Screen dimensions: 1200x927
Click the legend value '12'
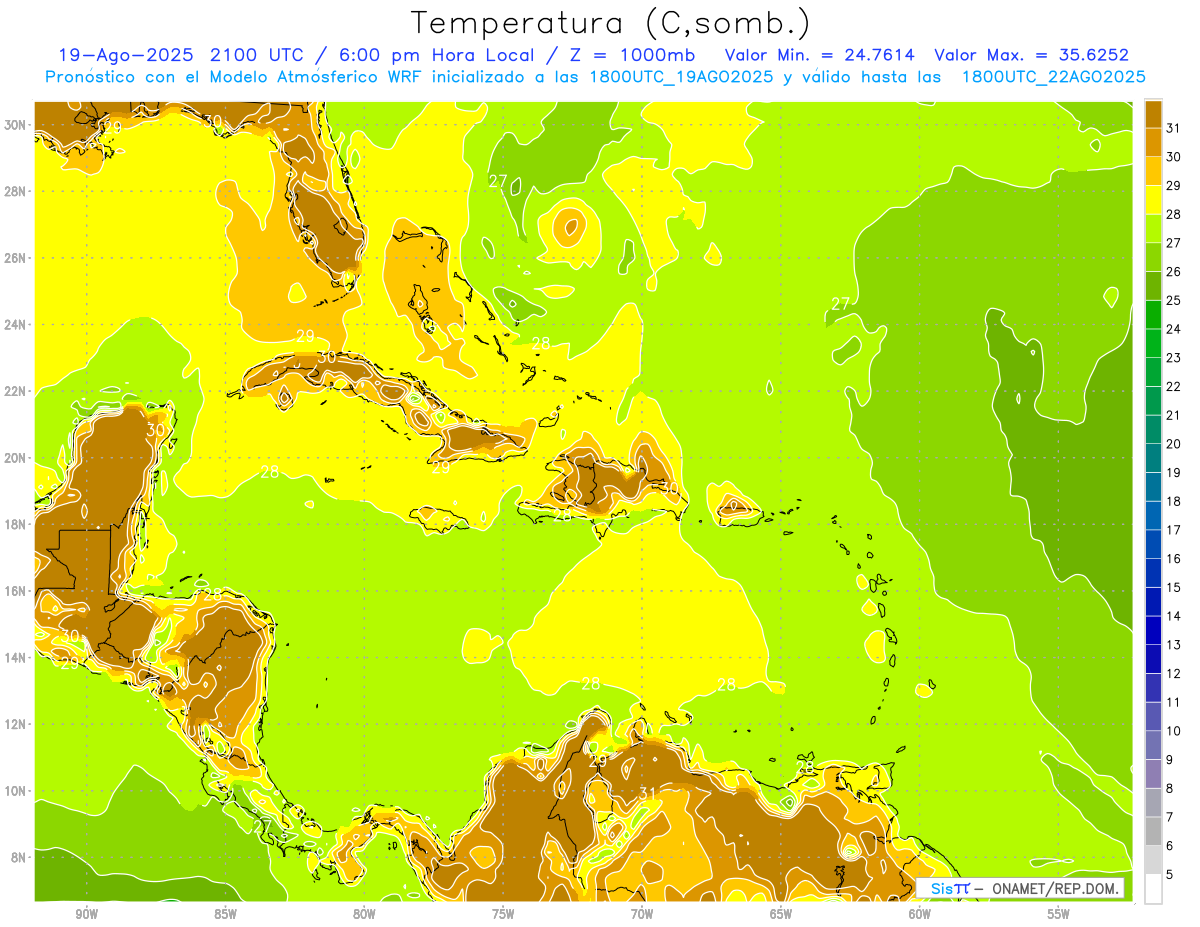pyautogui.click(x=1174, y=673)
